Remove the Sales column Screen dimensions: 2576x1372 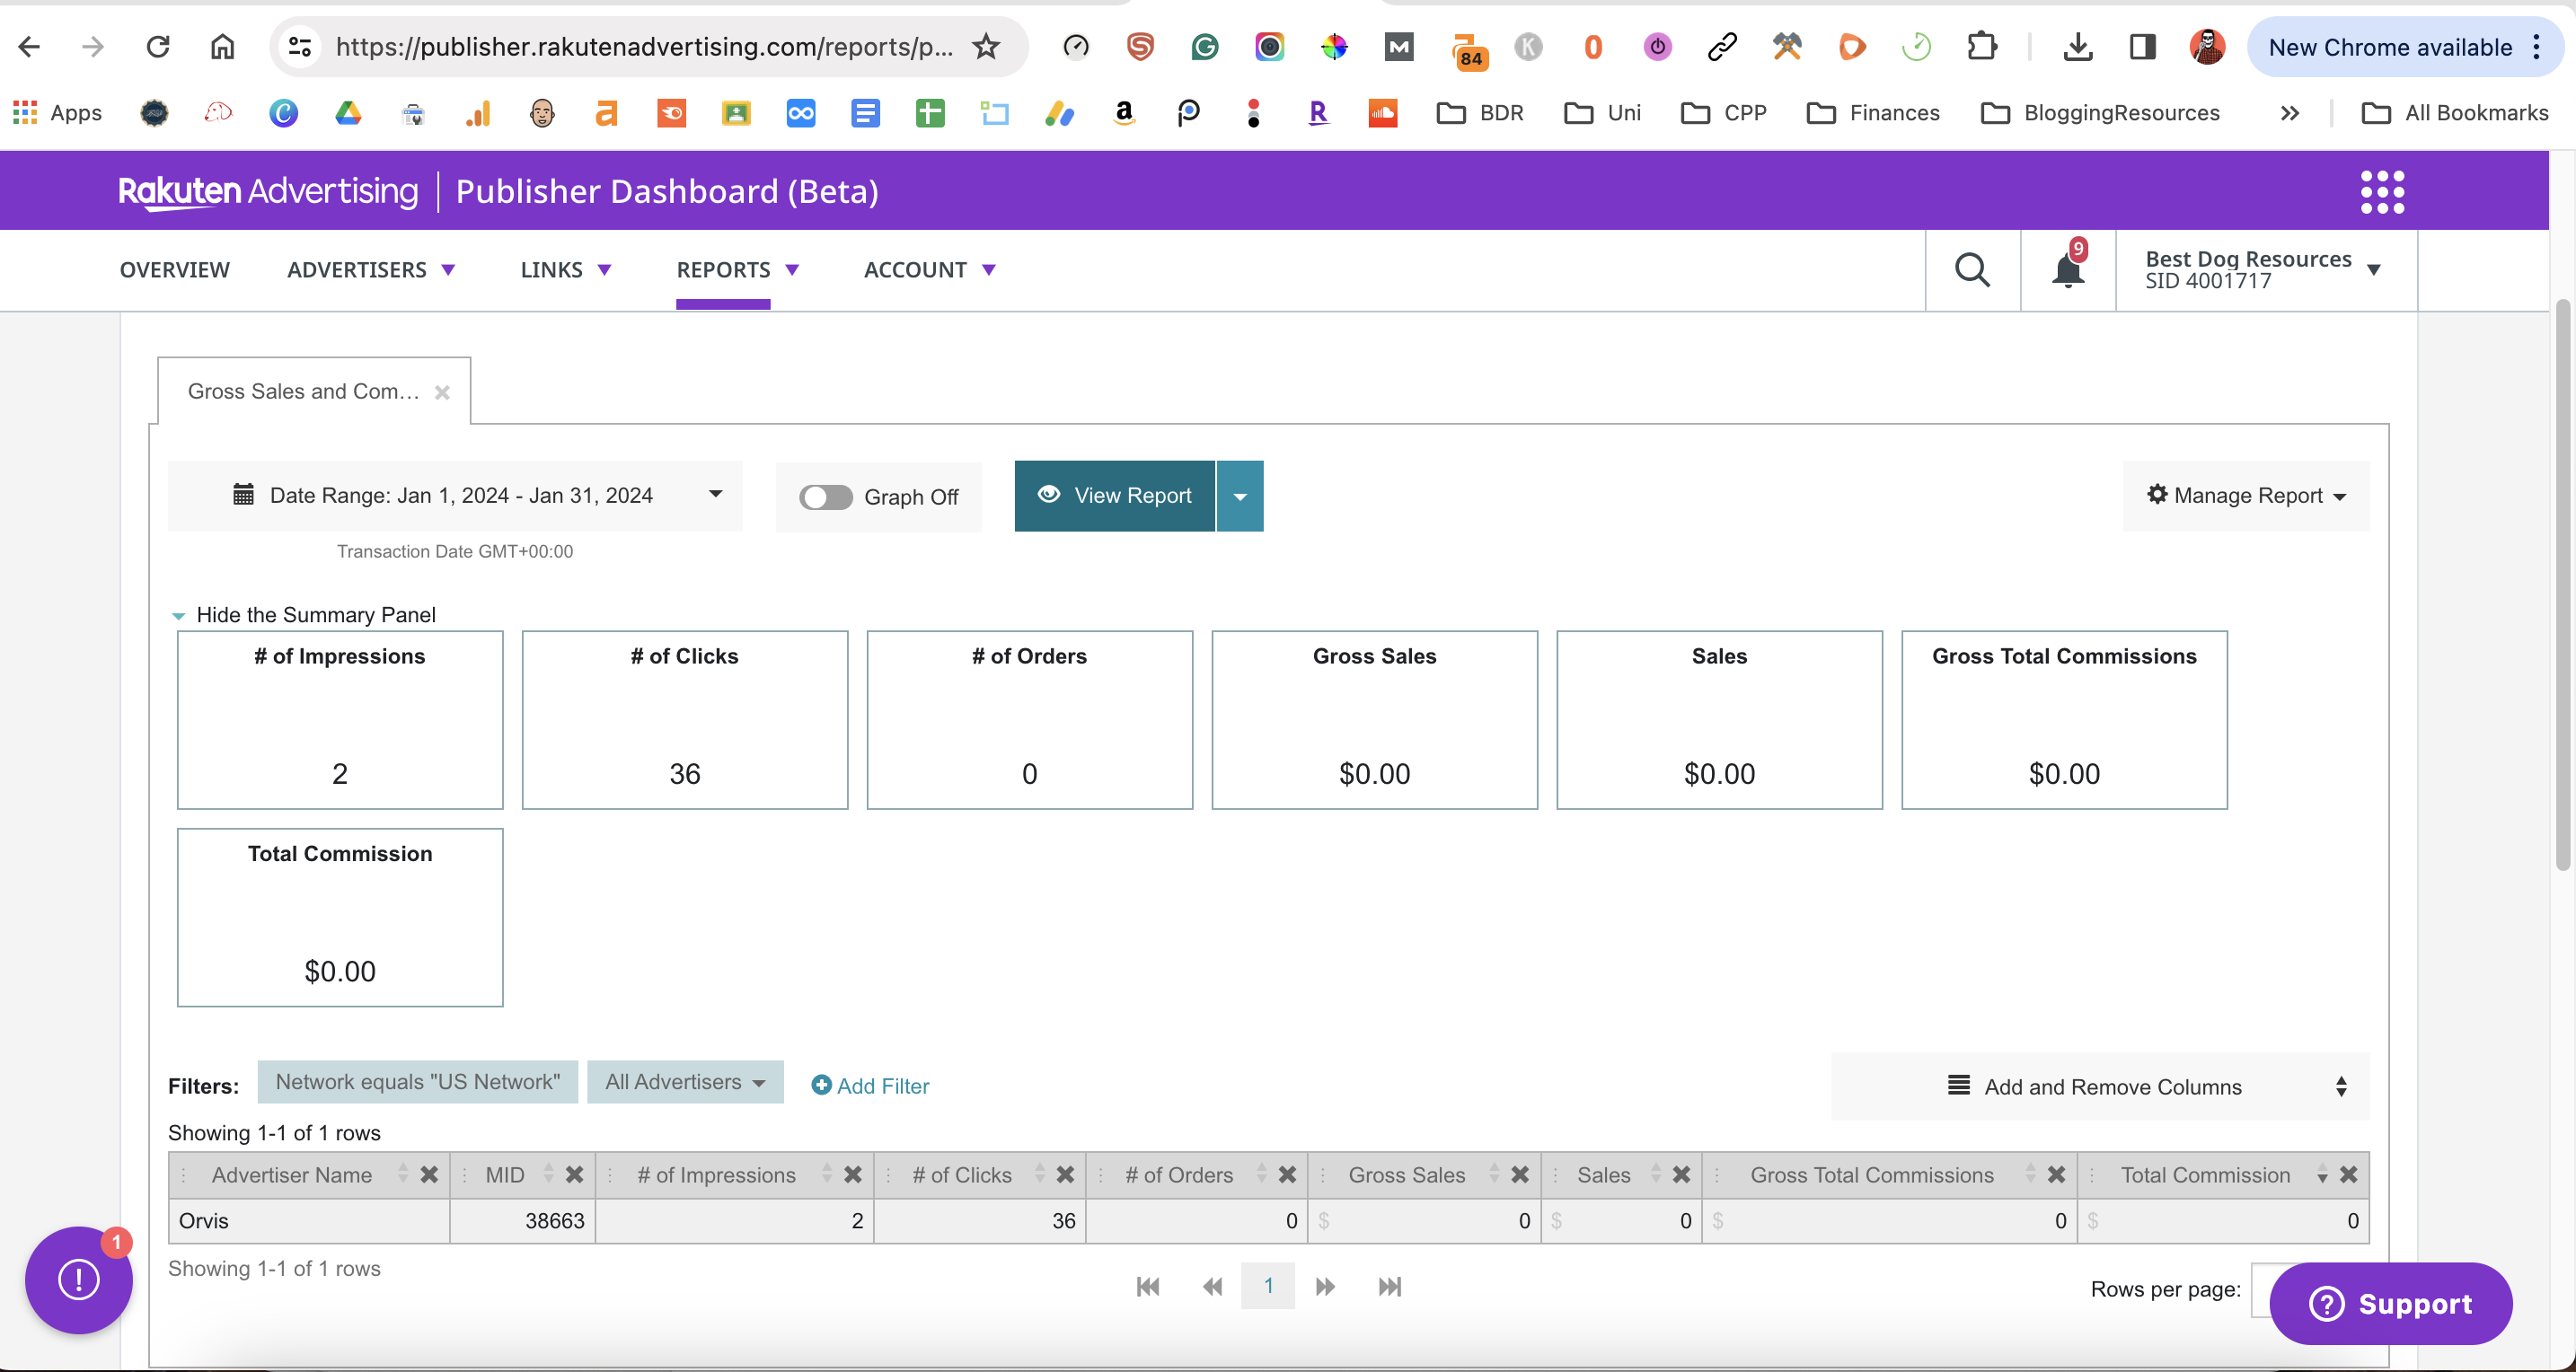coord(1681,1174)
